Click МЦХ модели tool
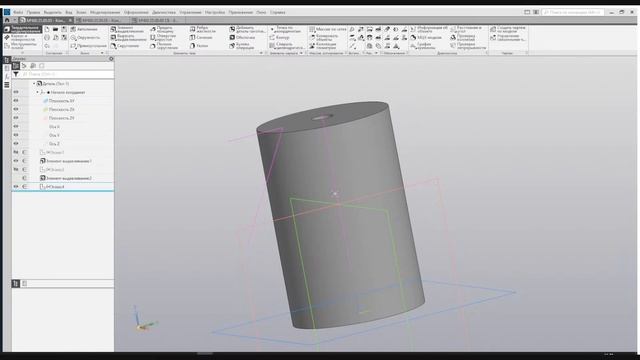The image size is (640, 360). coord(426,38)
